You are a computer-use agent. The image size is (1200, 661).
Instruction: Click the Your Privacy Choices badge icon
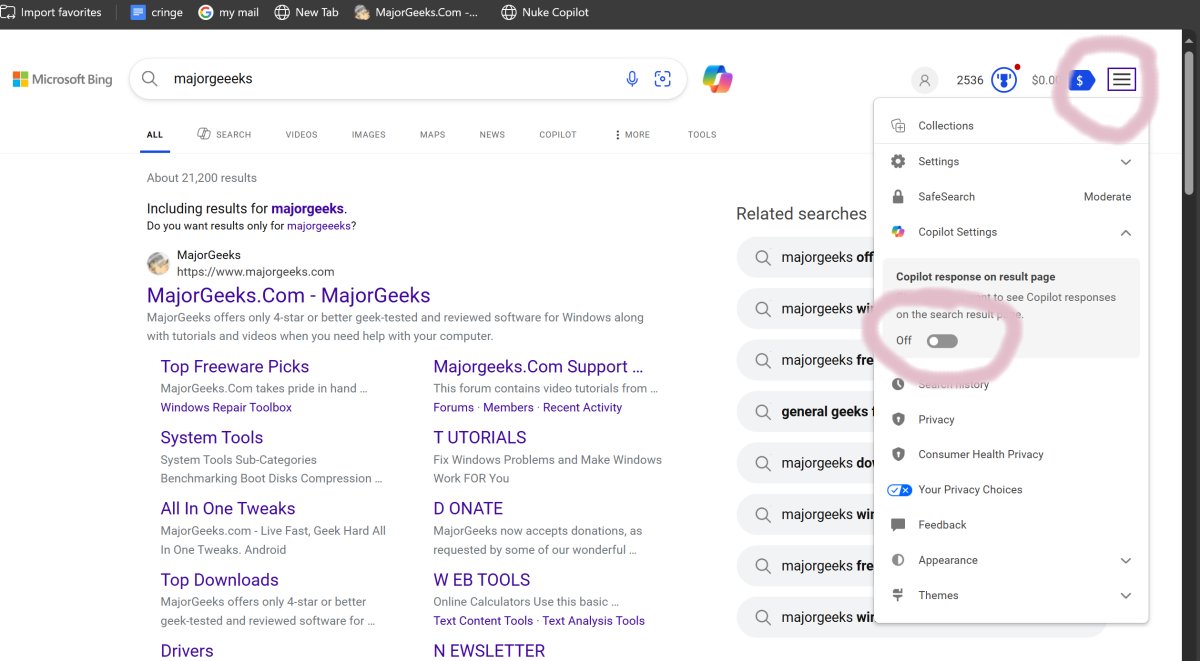(x=900, y=490)
